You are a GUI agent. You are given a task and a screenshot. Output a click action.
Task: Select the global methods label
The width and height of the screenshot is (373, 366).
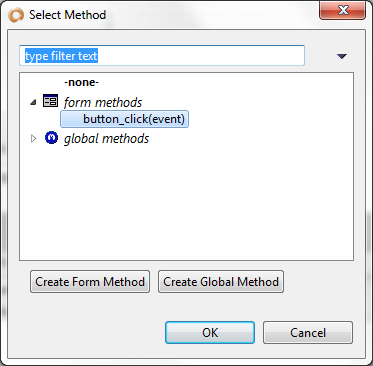(x=106, y=138)
